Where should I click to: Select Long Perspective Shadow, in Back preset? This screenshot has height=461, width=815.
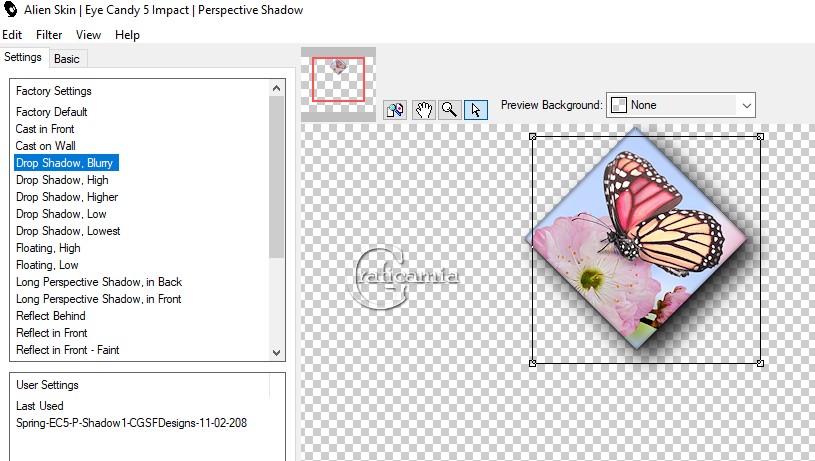[x=99, y=282]
